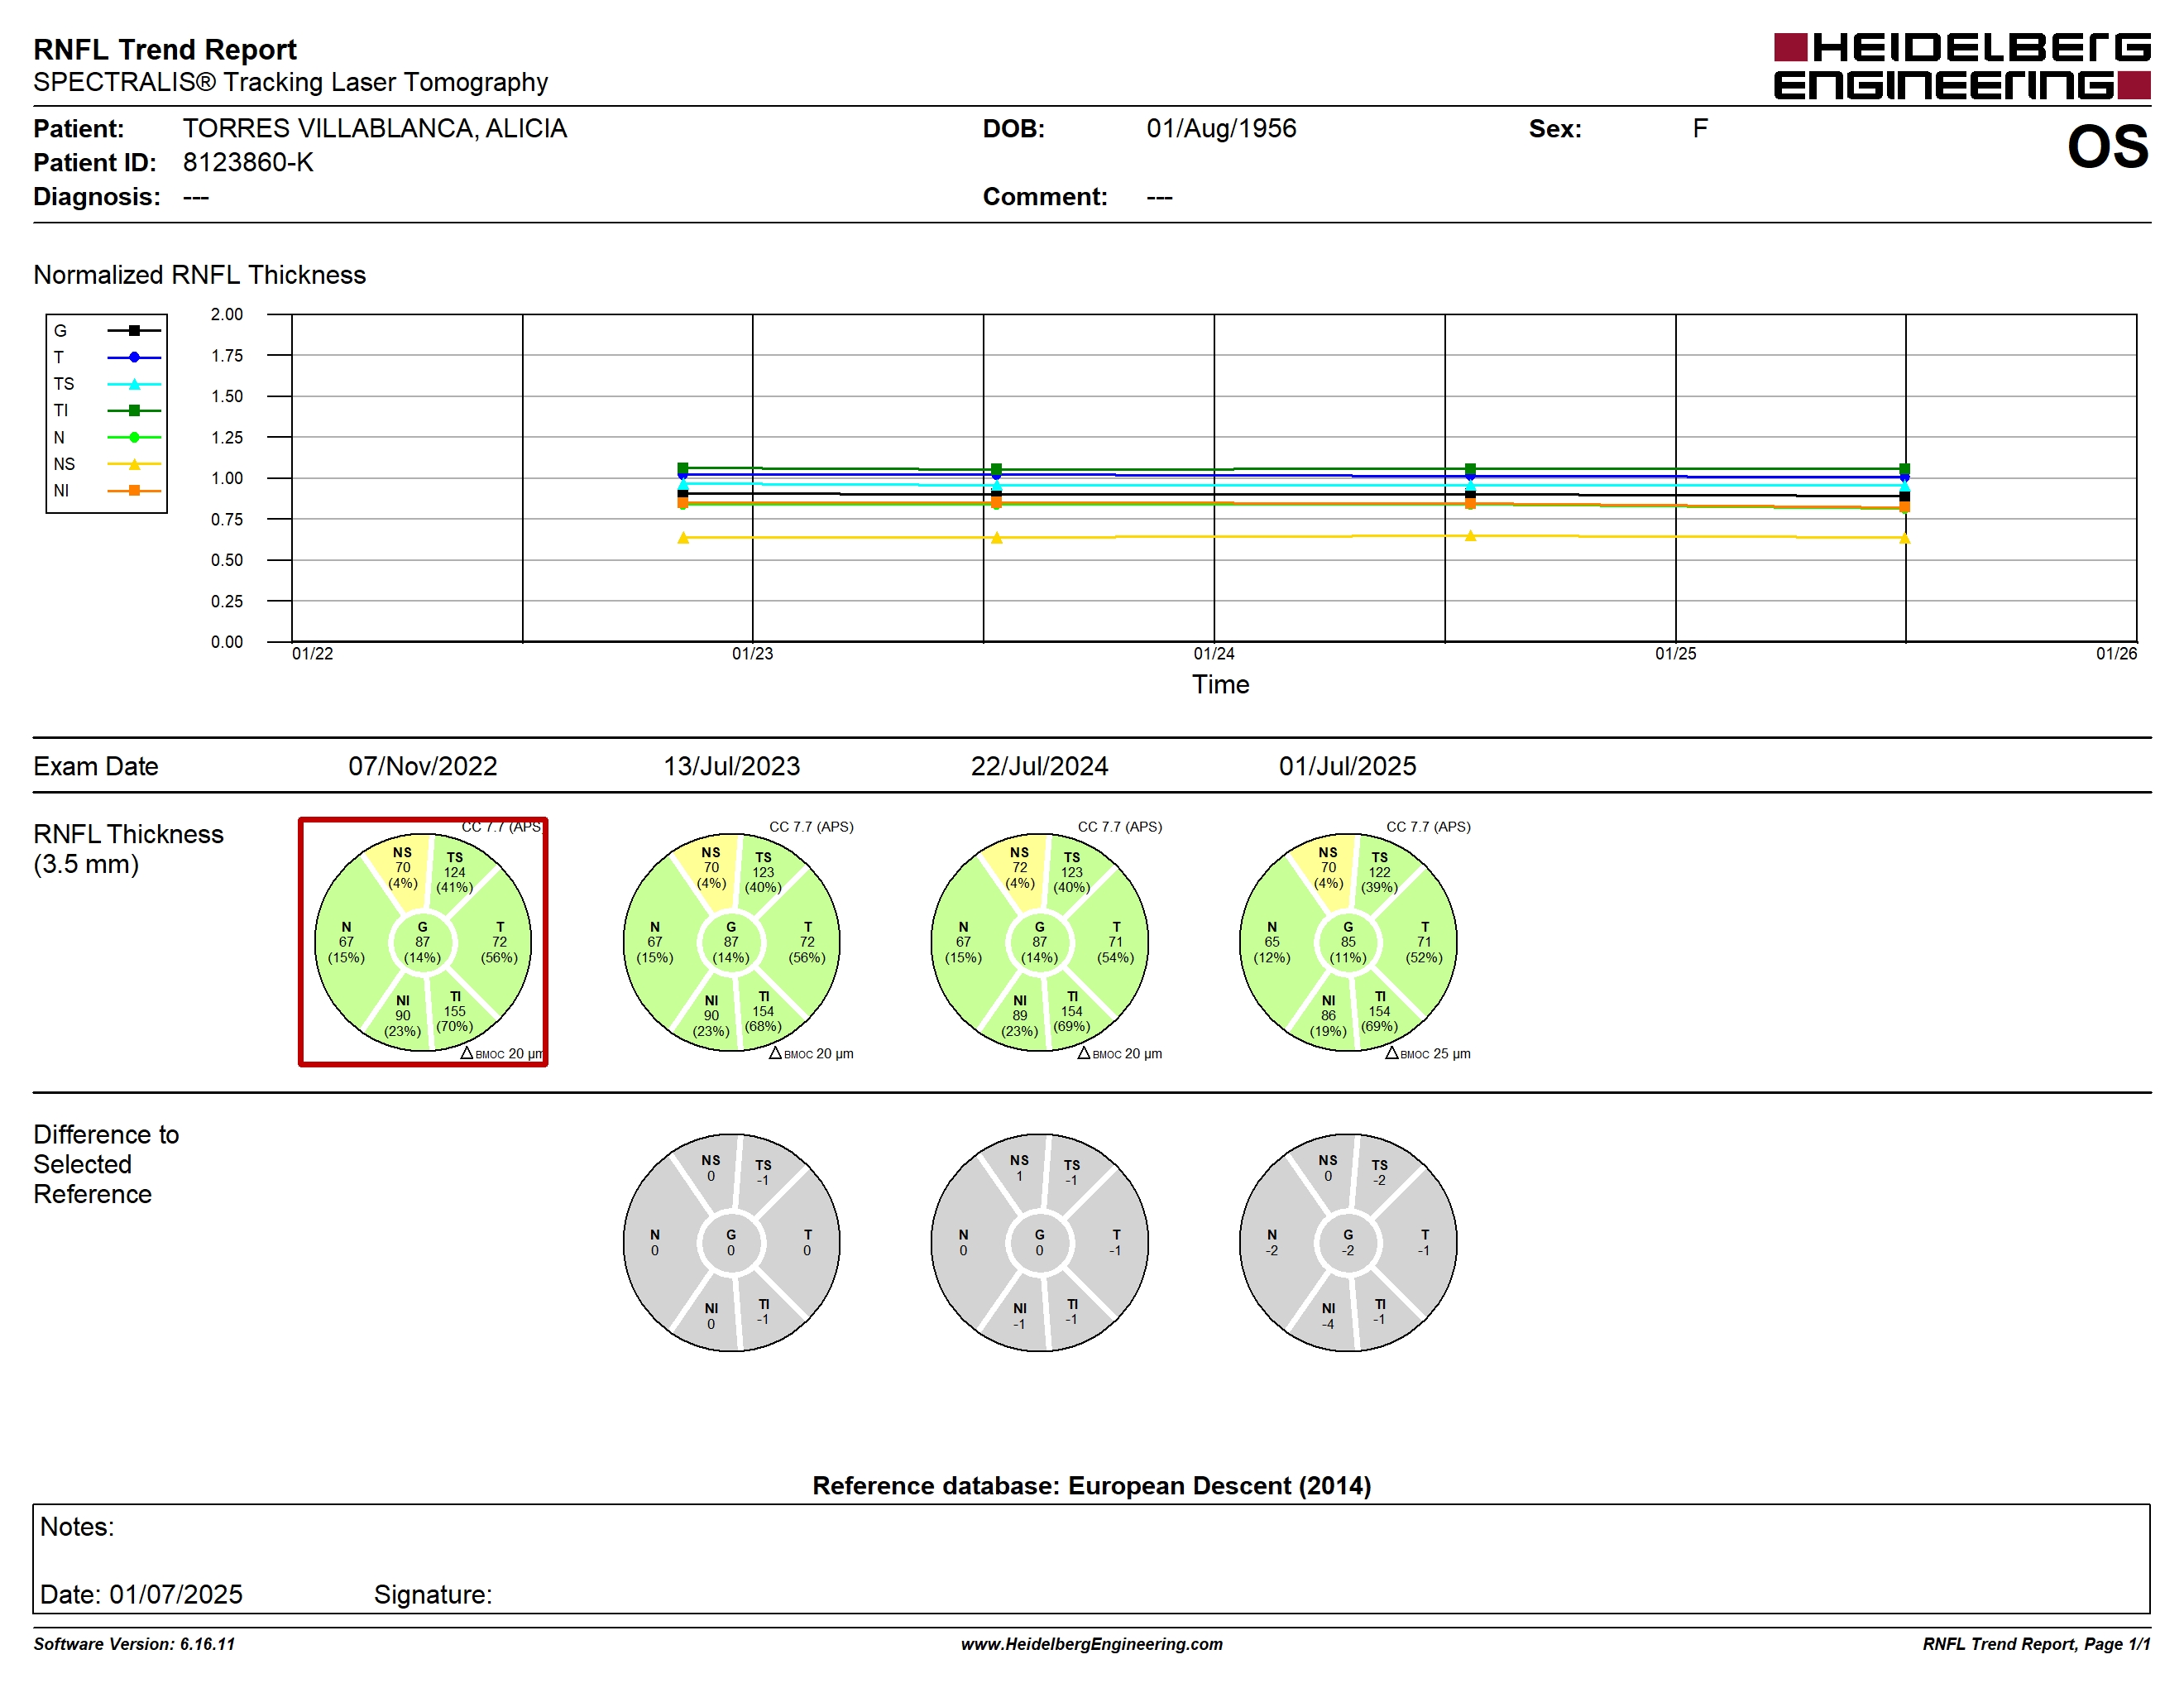Viewport: 2184px width, 1688px height.
Task: Click the Sex value F
Action: (1700, 128)
